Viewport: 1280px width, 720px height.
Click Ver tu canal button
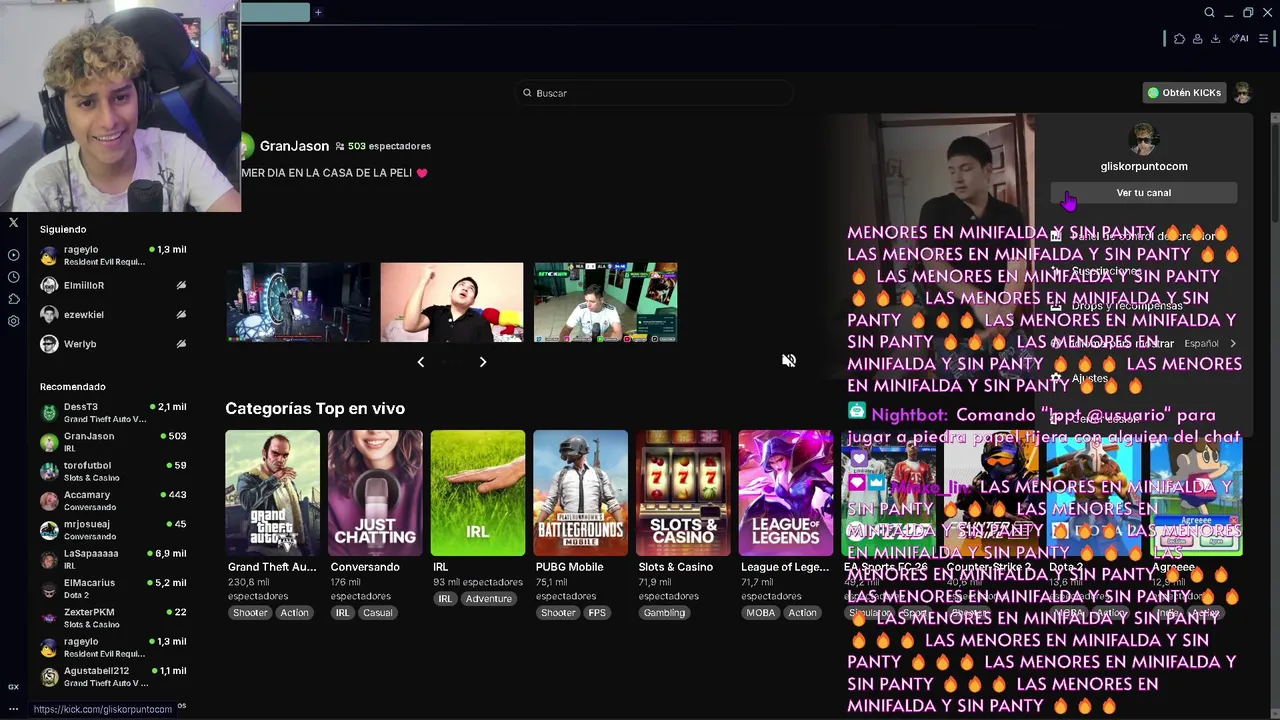[x=1144, y=193]
